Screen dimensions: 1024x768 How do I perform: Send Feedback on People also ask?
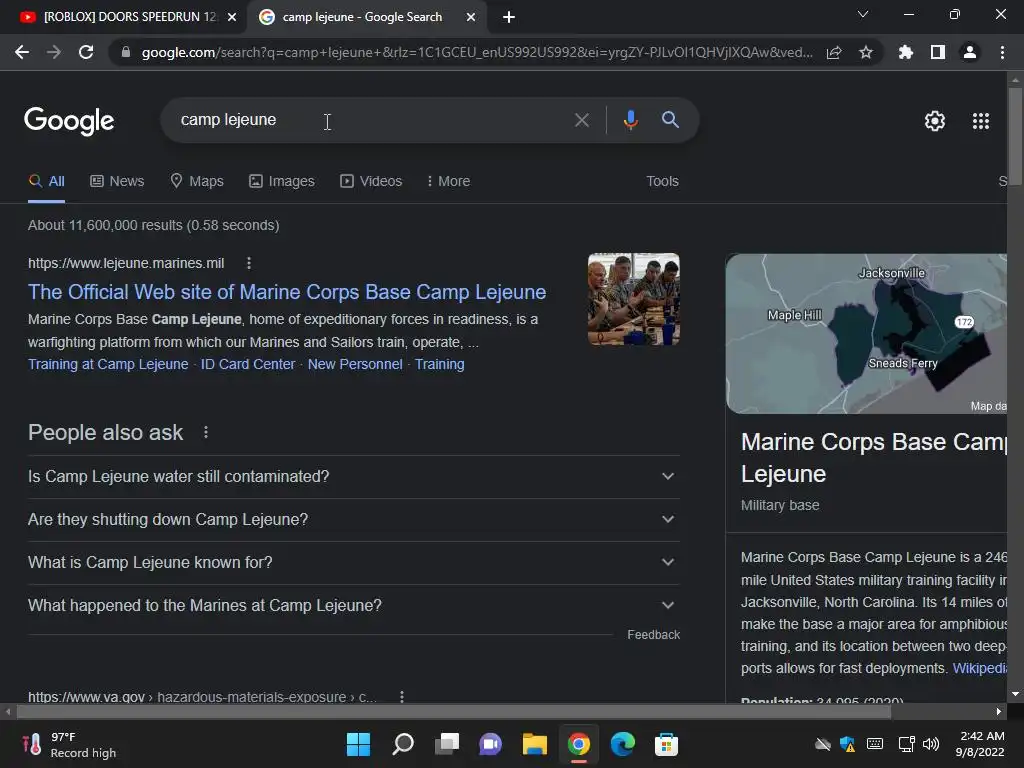click(653, 635)
